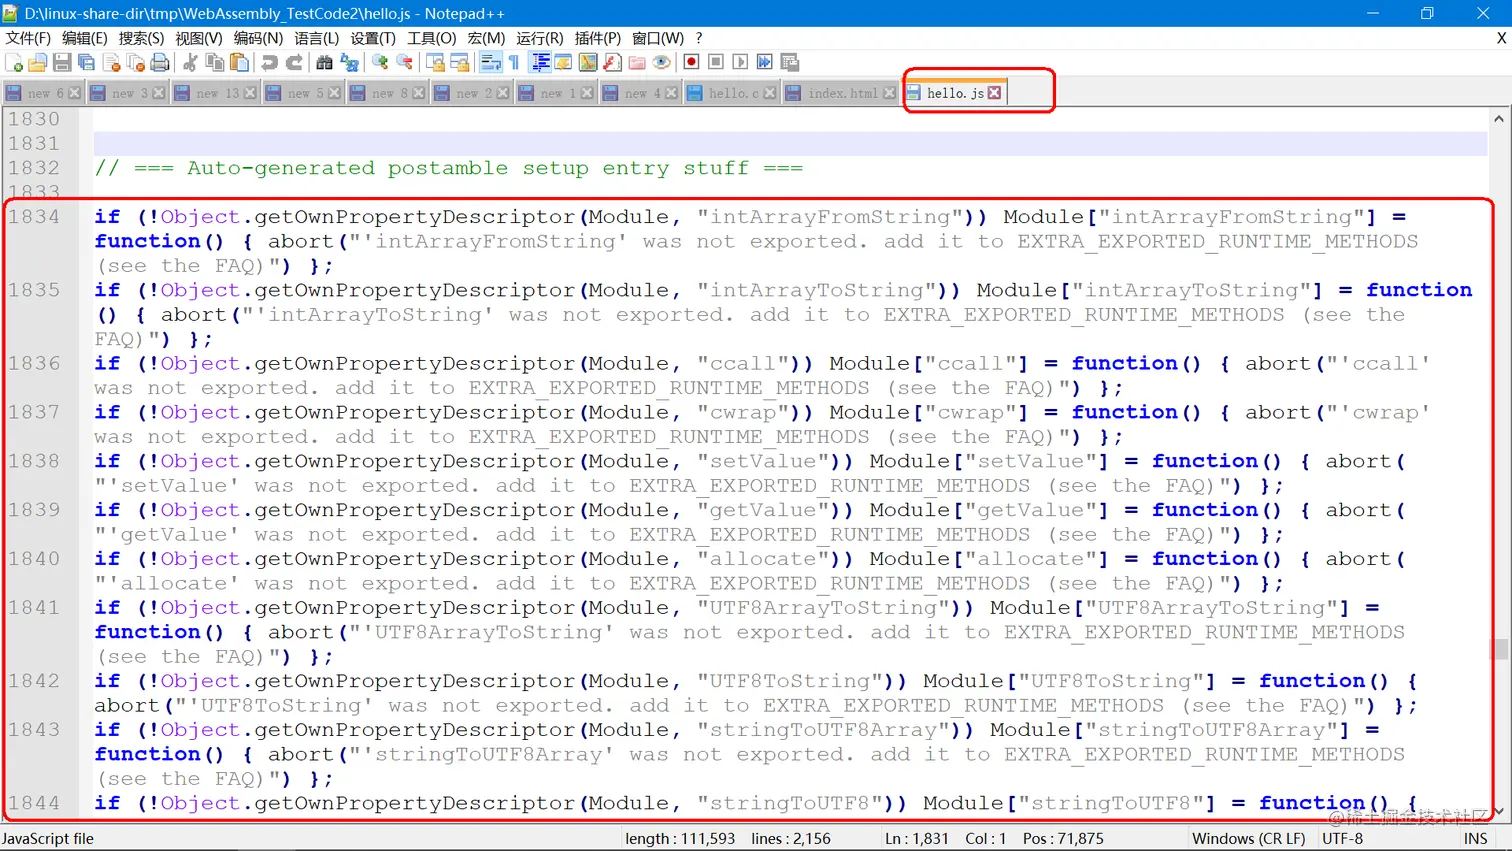Open the 宏(M) macro menu
The width and height of the screenshot is (1512, 851).
coord(487,38)
